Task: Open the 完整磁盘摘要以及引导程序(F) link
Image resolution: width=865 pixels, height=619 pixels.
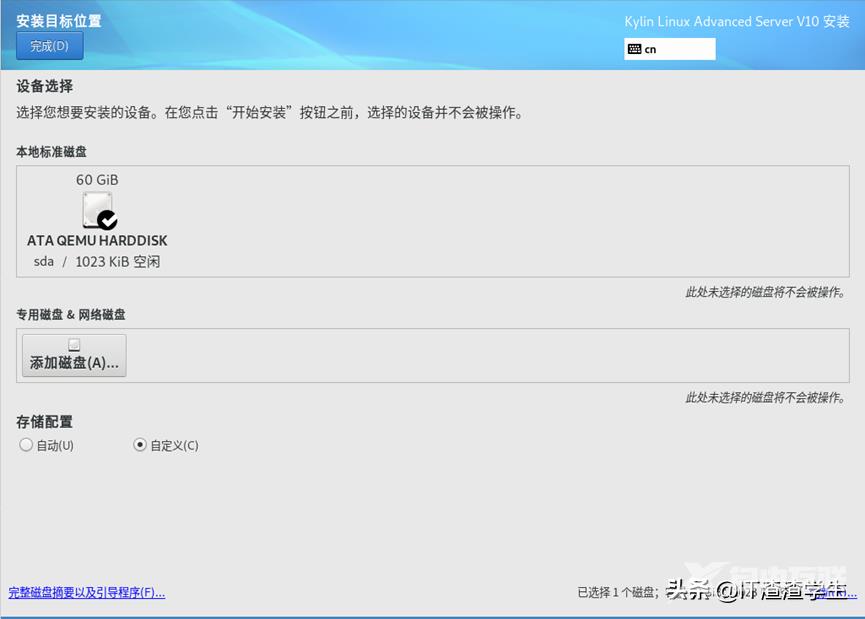Action: pos(86,592)
